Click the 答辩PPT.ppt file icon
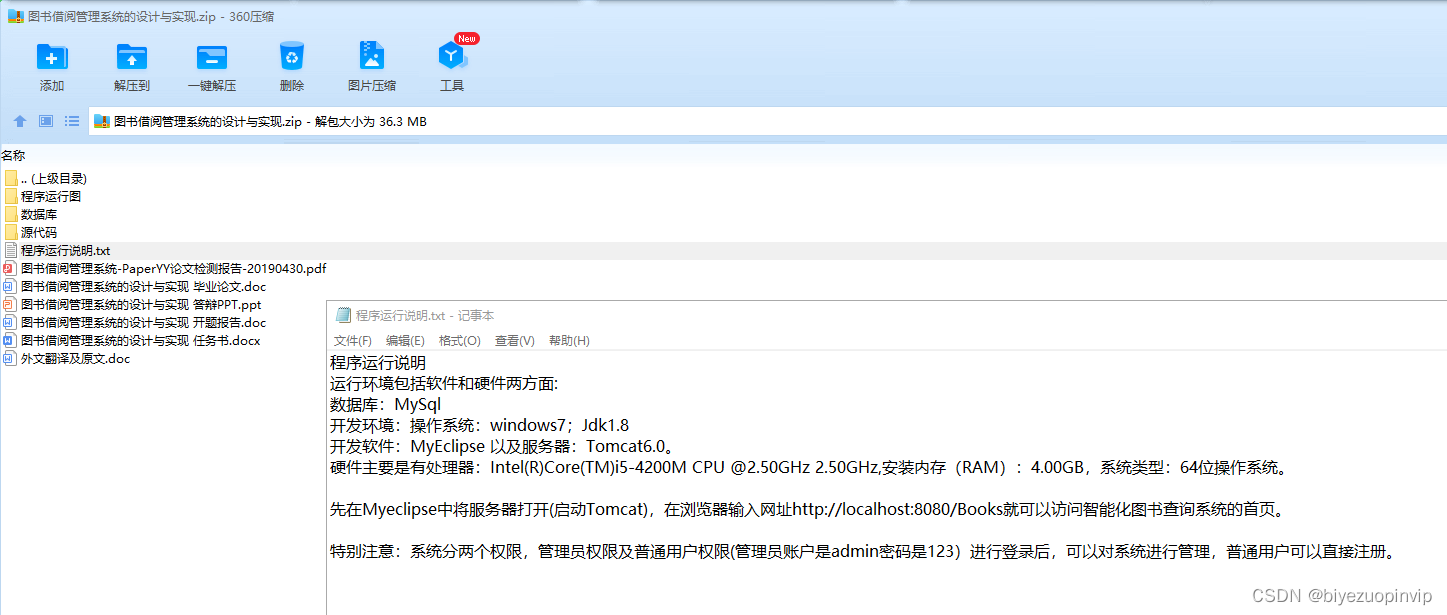The image size is (1447, 615). 10,304
